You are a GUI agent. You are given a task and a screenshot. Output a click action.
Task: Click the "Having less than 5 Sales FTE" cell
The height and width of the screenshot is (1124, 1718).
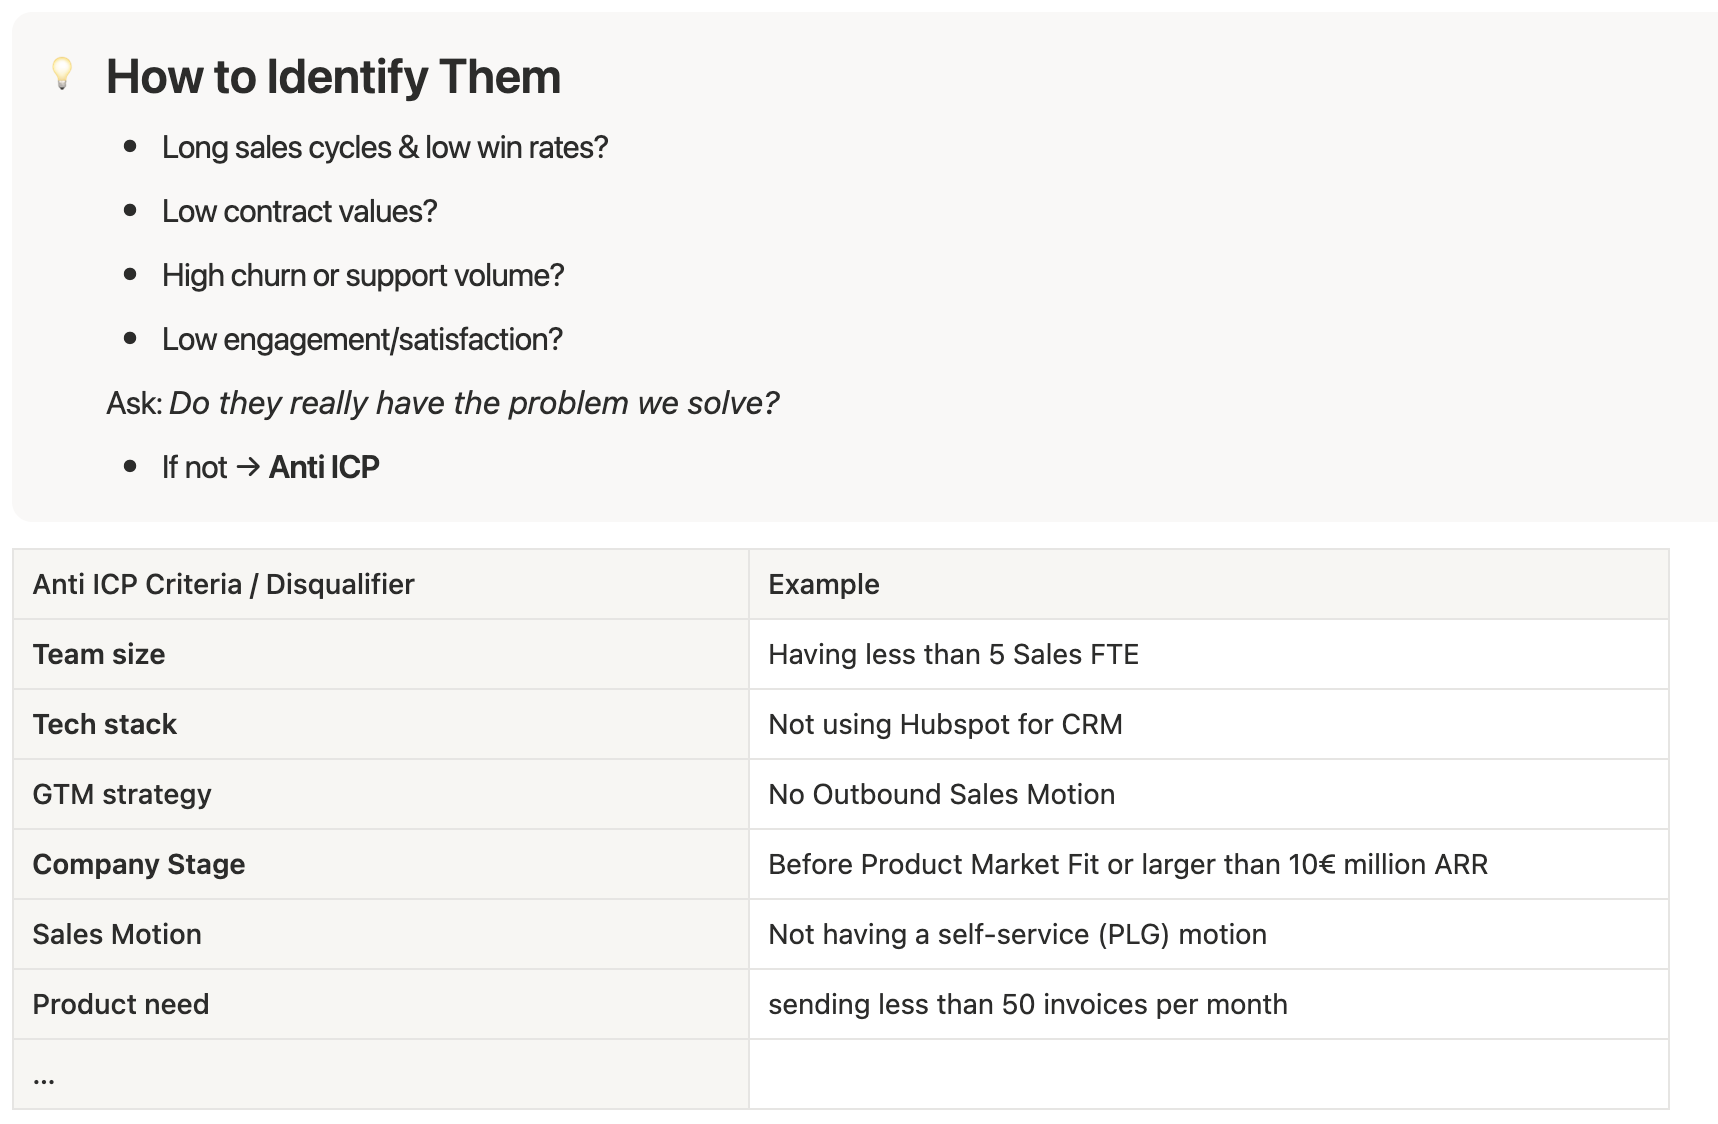coord(953,654)
